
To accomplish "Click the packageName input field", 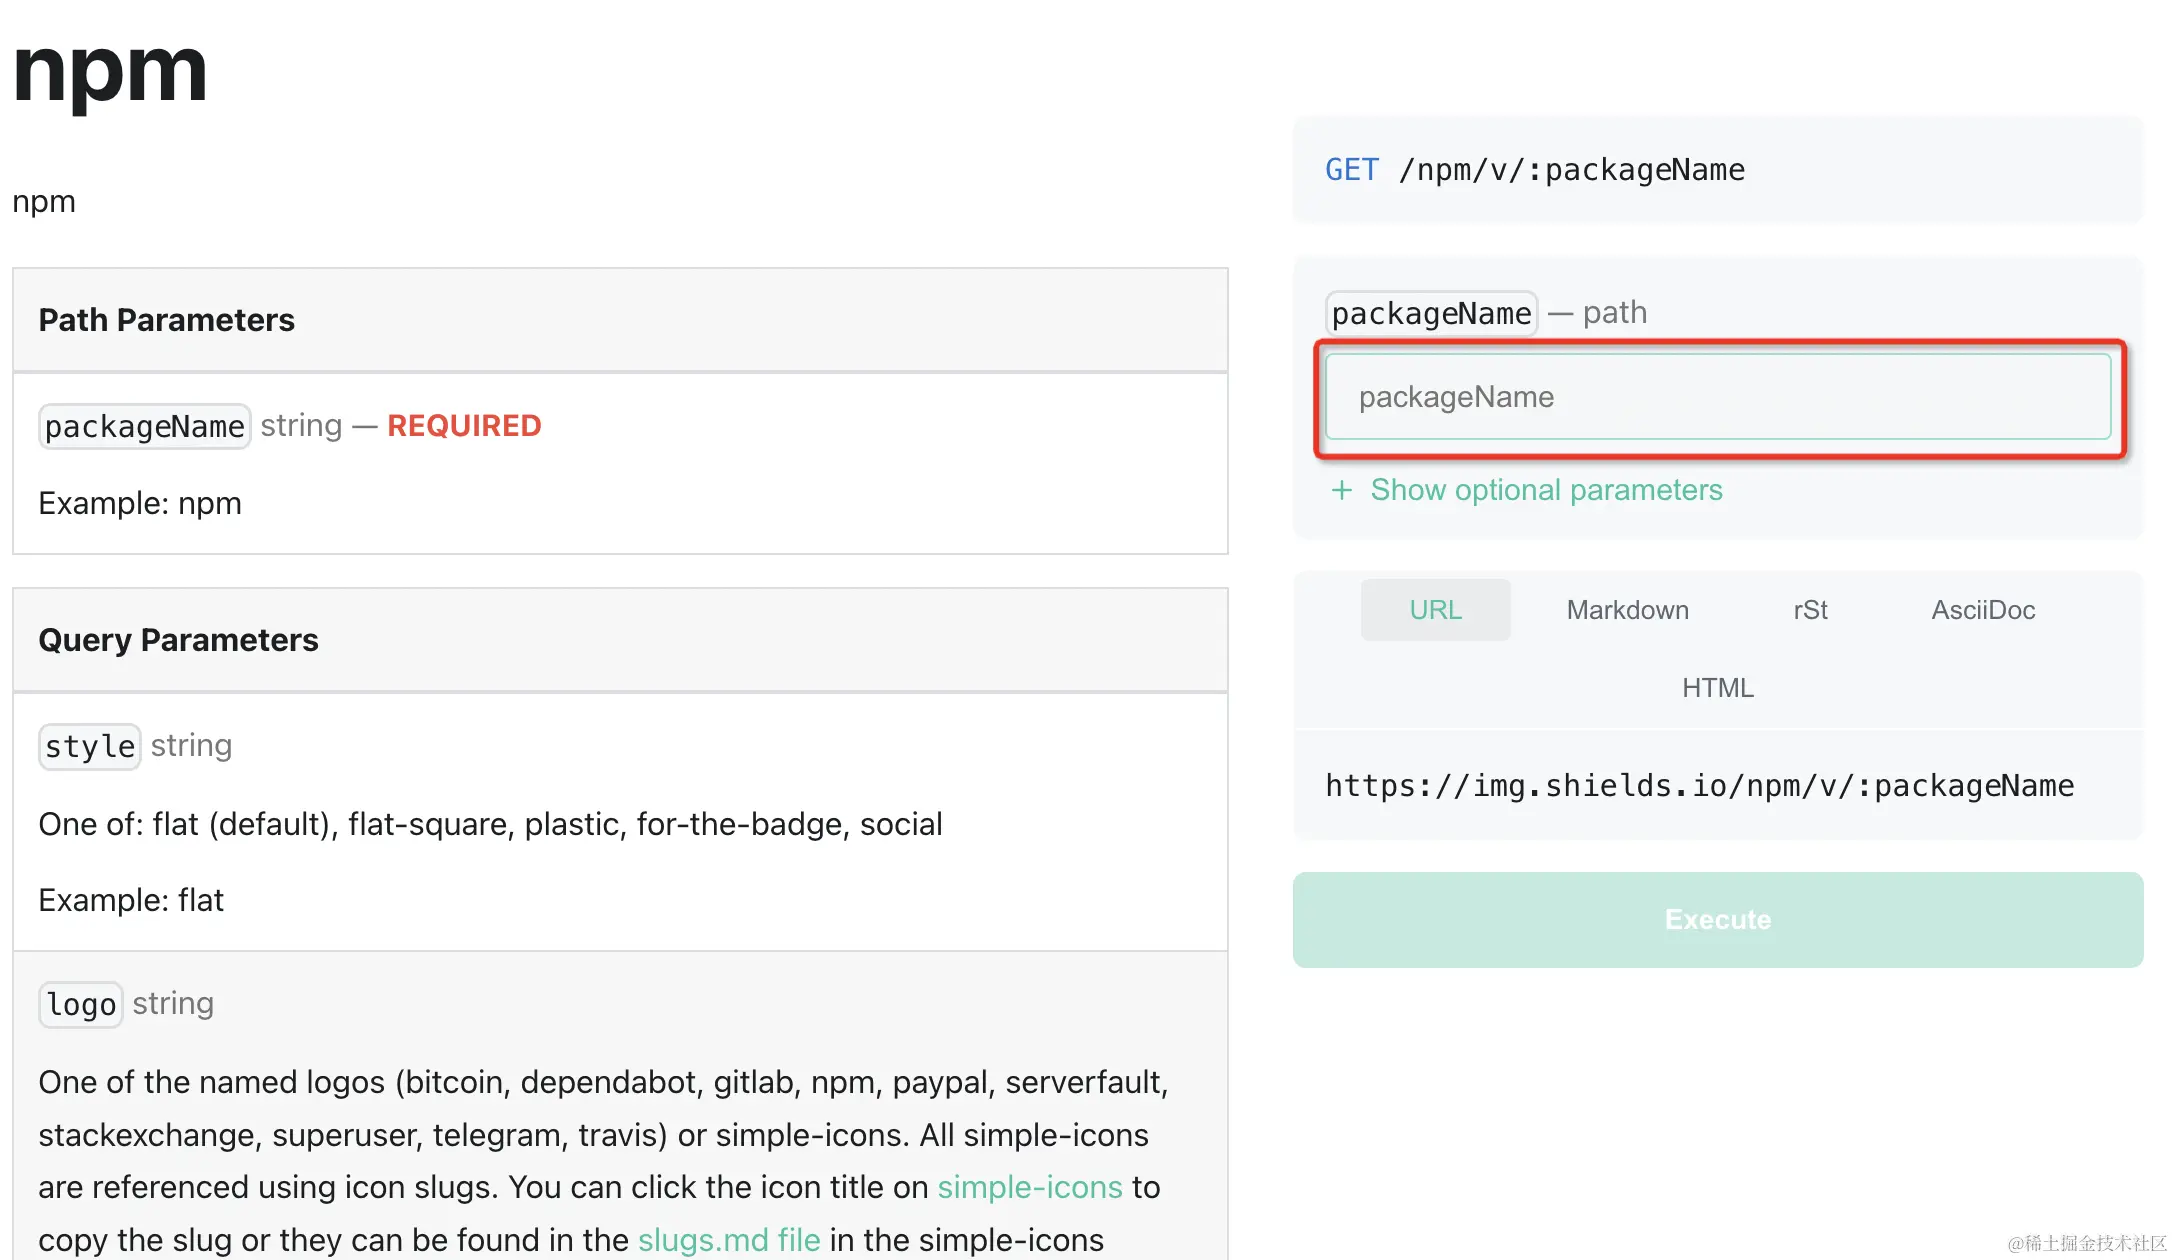I will (x=1717, y=397).
